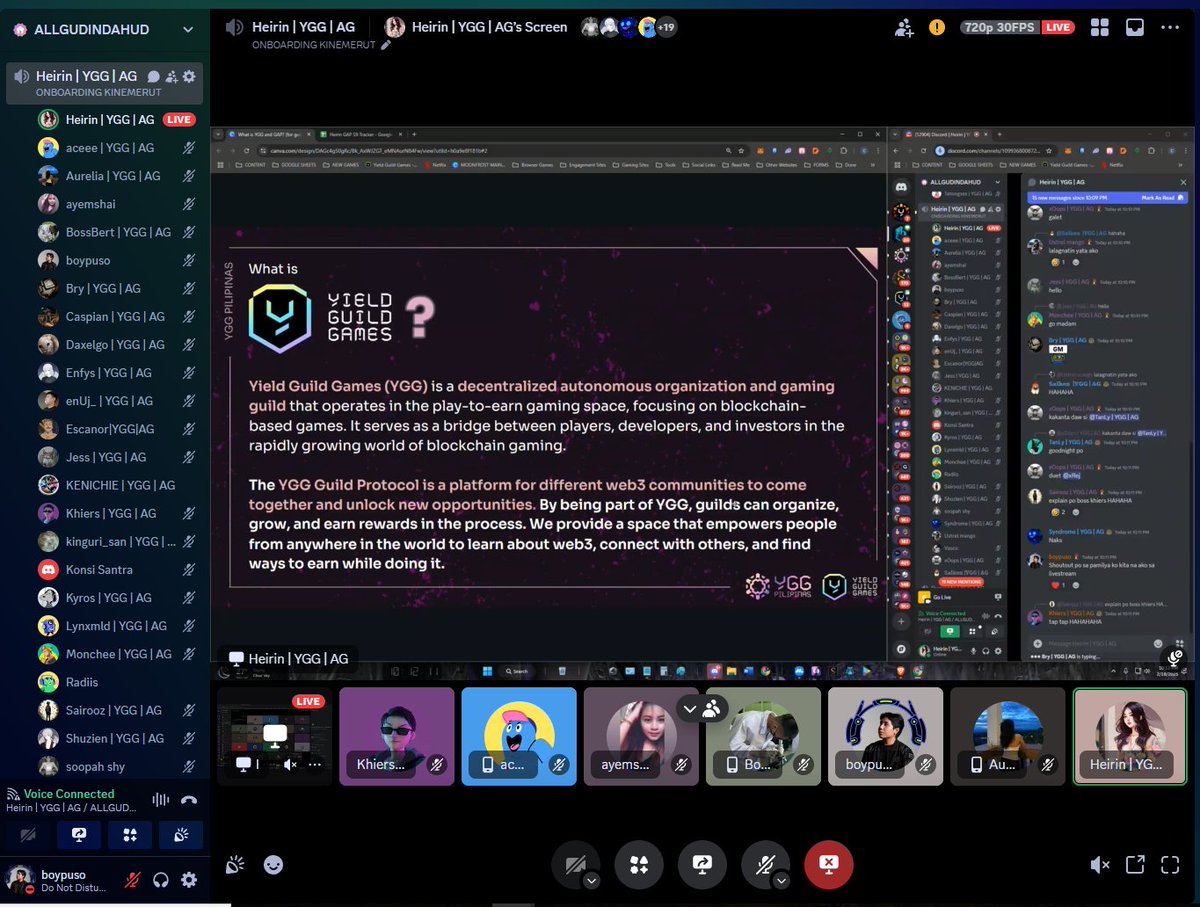Viewport: 1200px width, 907px height.
Task: Click the invite member icon in the top header
Action: pyautogui.click(x=904, y=28)
